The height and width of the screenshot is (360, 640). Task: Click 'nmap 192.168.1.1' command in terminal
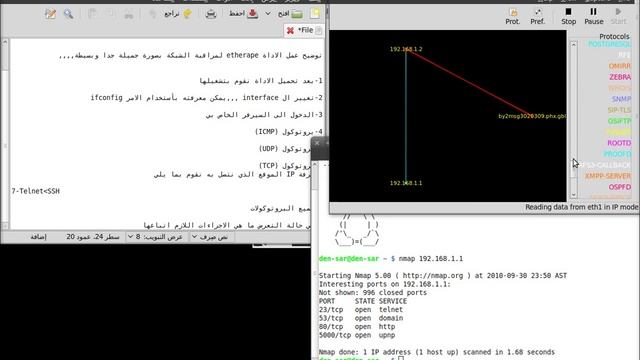(431, 258)
